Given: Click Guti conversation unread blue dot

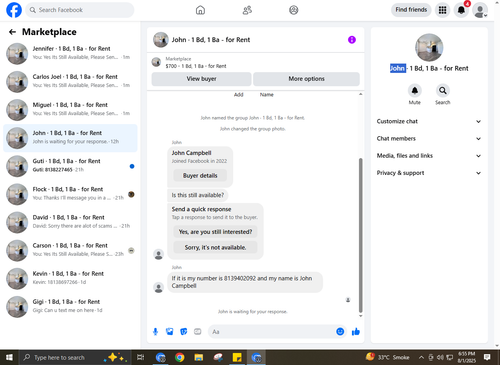Looking at the screenshot, I should 132,166.
